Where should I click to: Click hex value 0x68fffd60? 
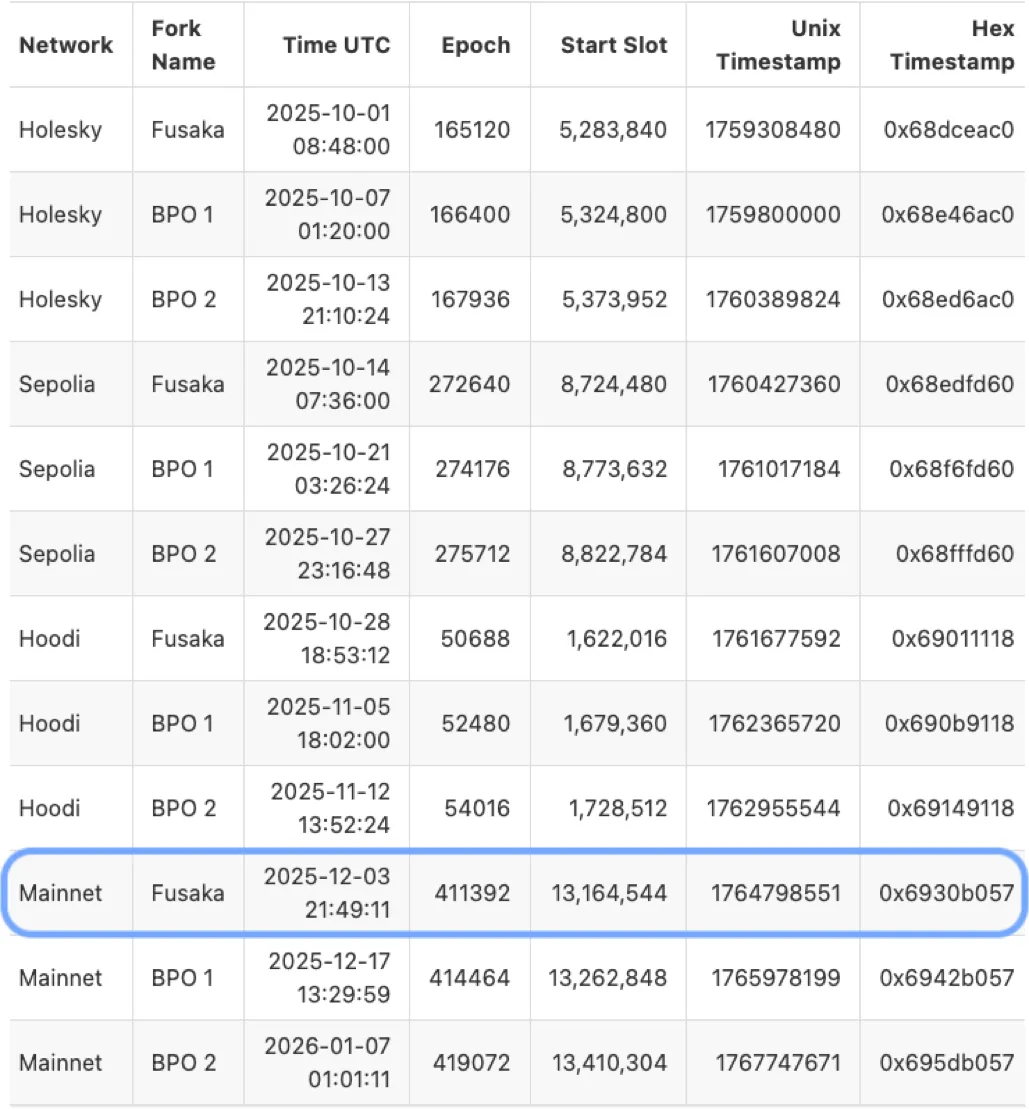point(954,554)
